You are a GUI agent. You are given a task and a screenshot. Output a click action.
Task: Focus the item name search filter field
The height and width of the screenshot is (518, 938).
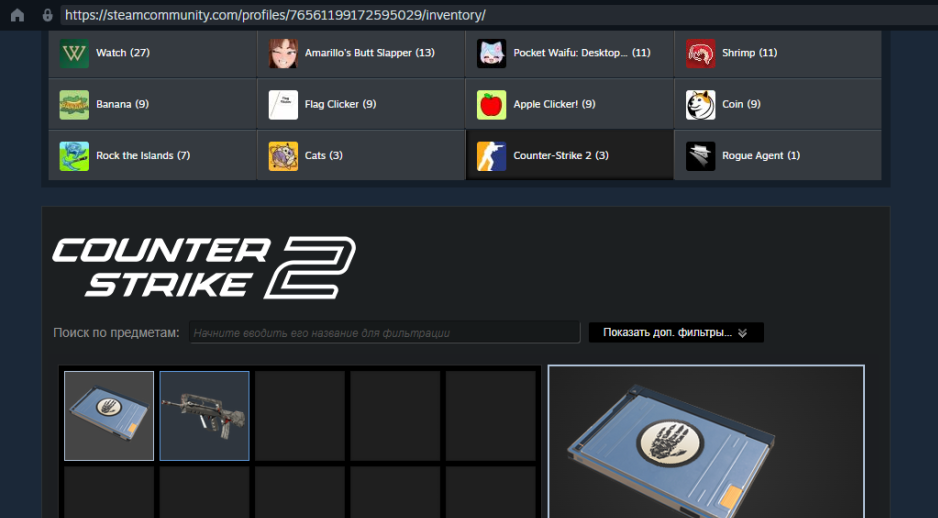384,333
